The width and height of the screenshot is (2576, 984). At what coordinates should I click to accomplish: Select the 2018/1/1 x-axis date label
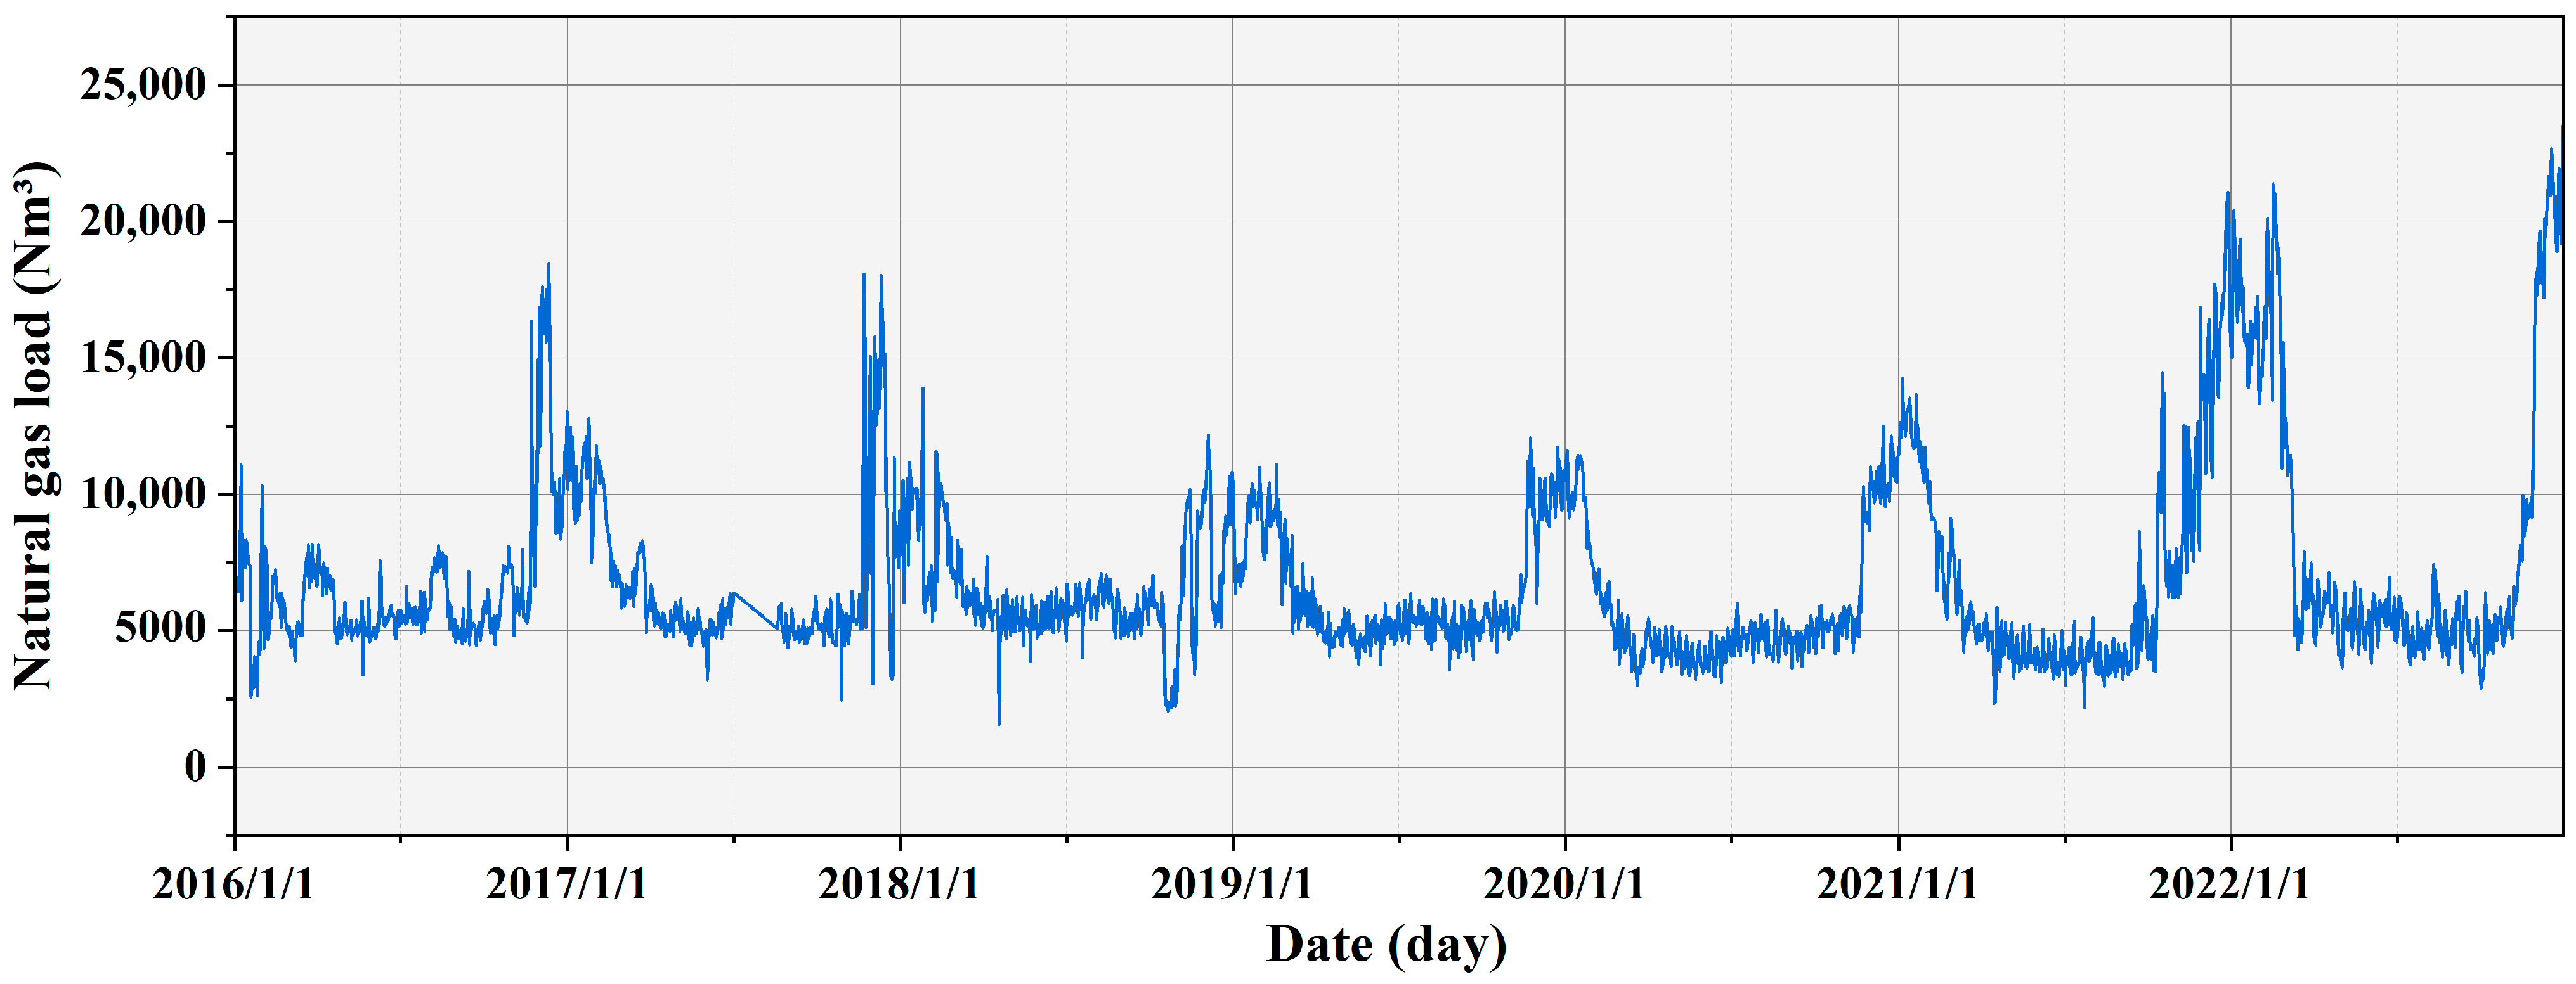click(x=899, y=884)
